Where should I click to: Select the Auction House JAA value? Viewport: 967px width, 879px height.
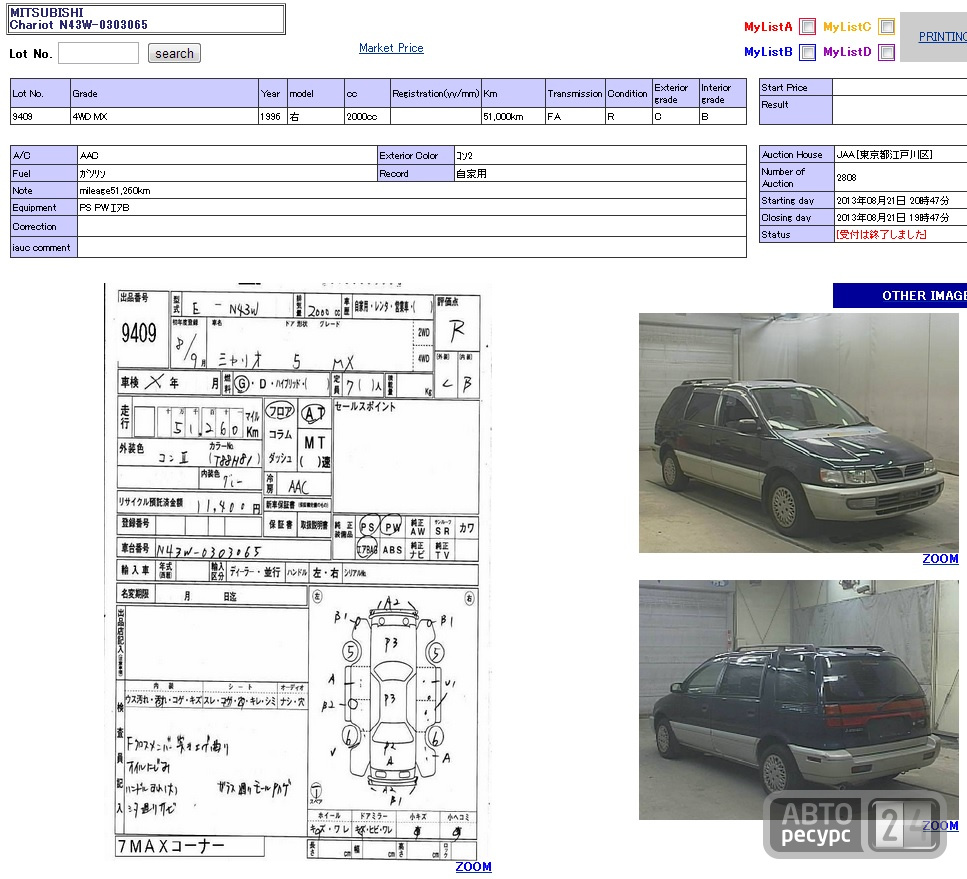[x=884, y=155]
